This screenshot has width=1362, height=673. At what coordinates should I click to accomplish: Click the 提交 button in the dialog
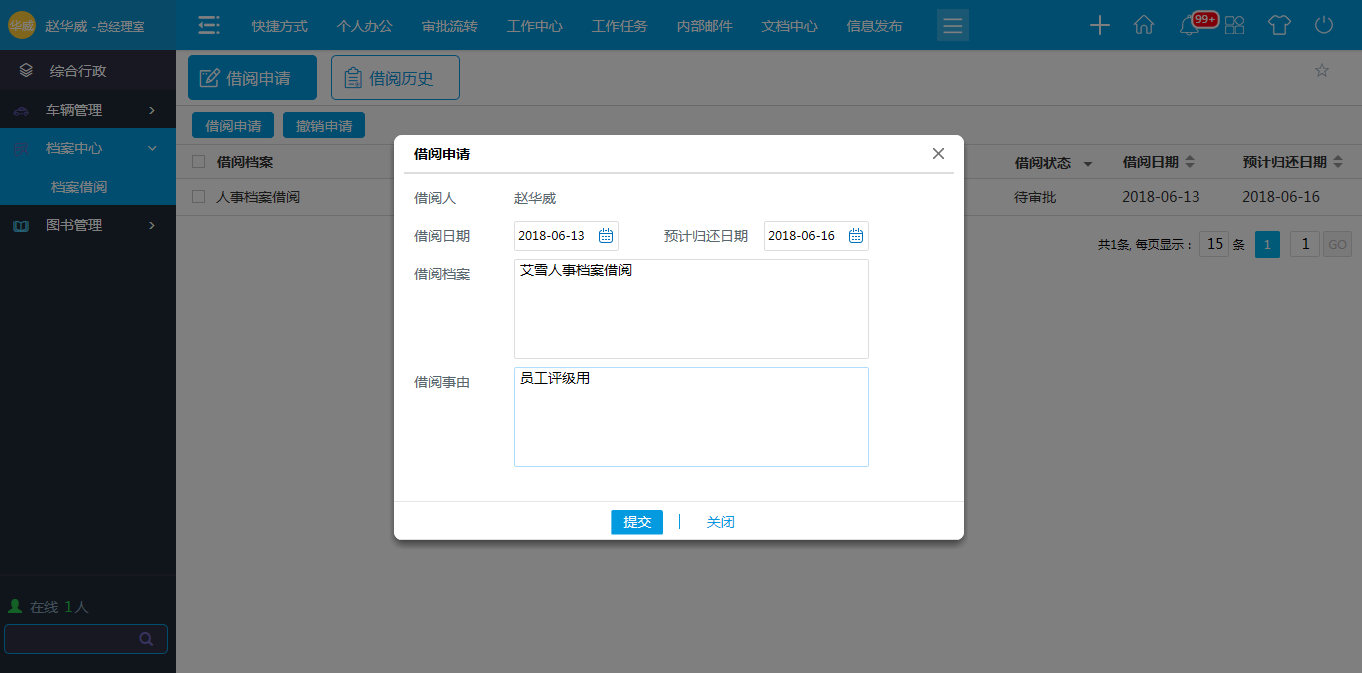(637, 521)
